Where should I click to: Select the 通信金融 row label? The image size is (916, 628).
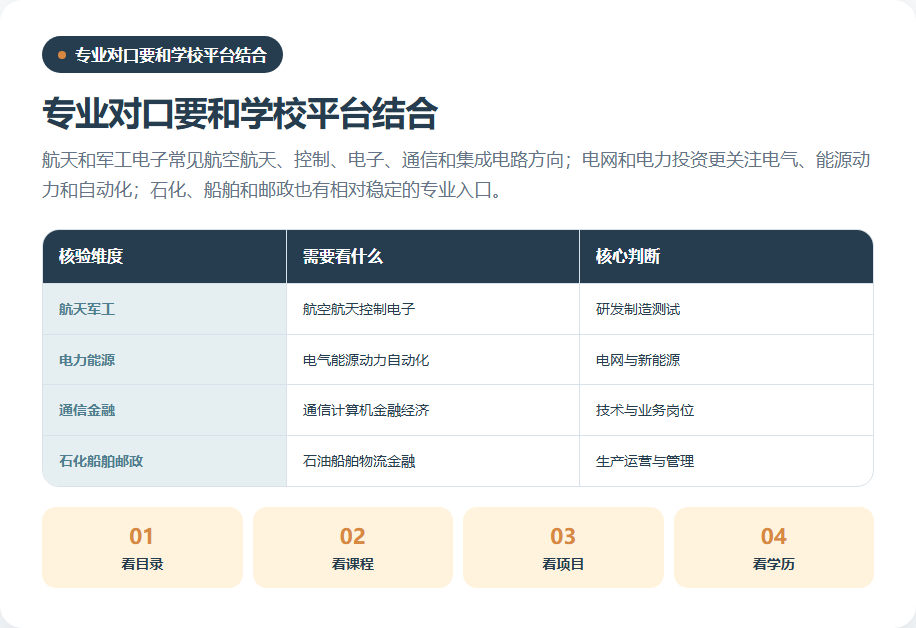(164, 410)
